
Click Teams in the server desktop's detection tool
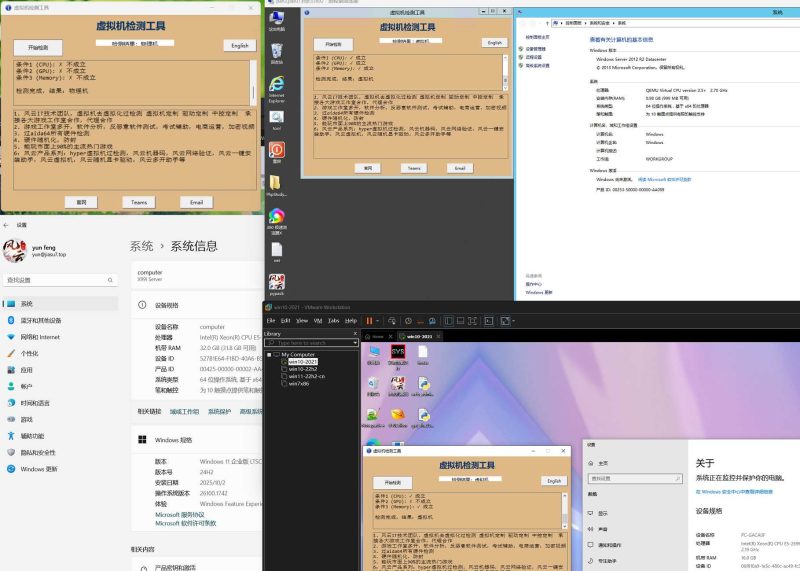coord(414,168)
